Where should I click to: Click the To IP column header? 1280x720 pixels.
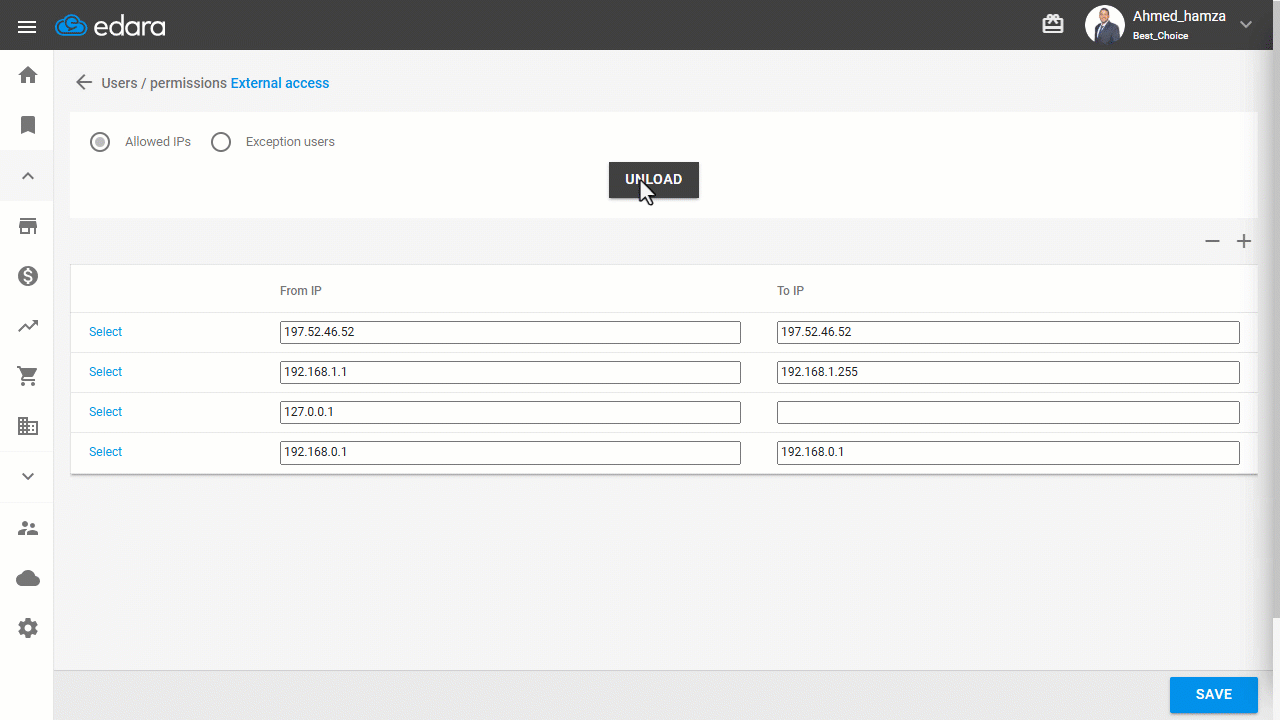pos(790,291)
